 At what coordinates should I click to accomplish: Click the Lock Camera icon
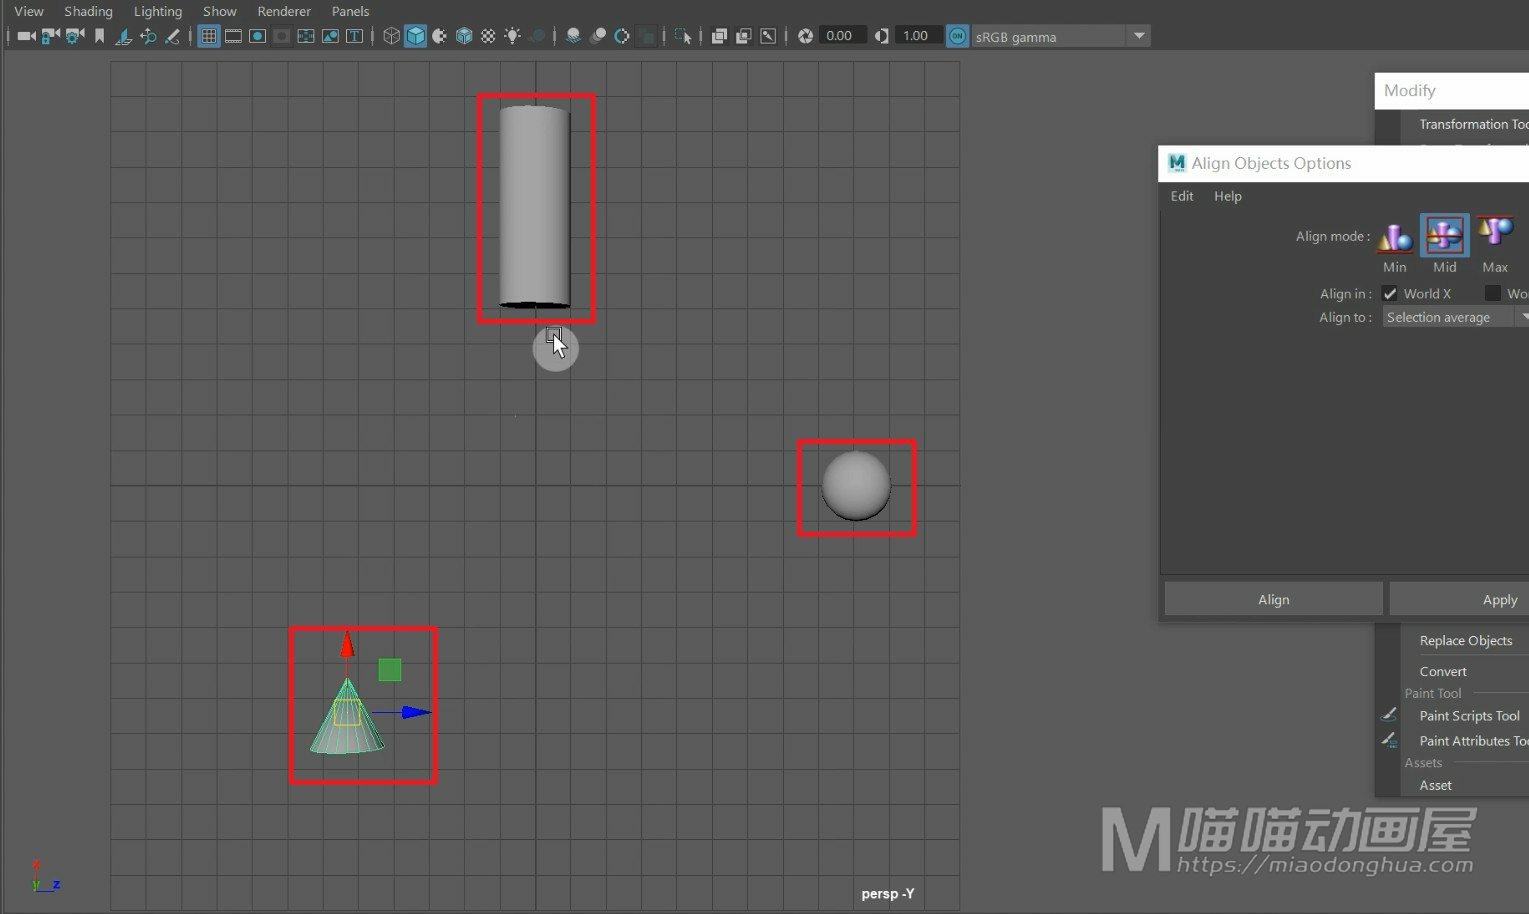pos(50,36)
